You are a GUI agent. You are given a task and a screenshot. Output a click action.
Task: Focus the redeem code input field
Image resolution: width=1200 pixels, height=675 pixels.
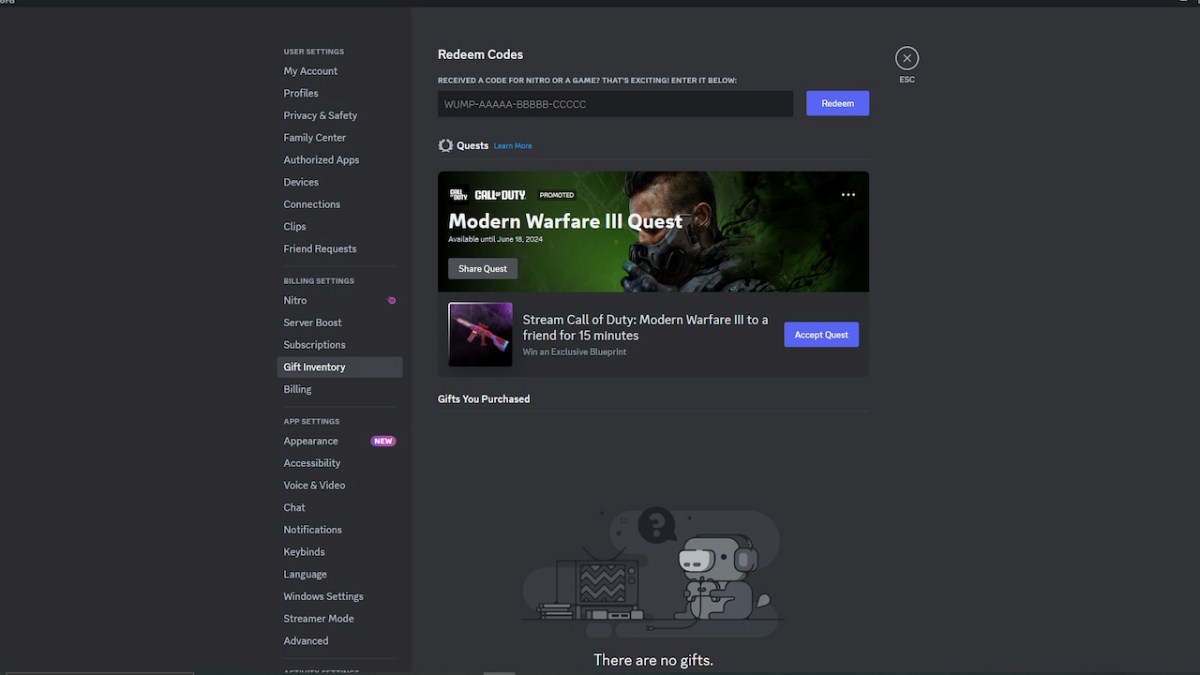tap(615, 104)
